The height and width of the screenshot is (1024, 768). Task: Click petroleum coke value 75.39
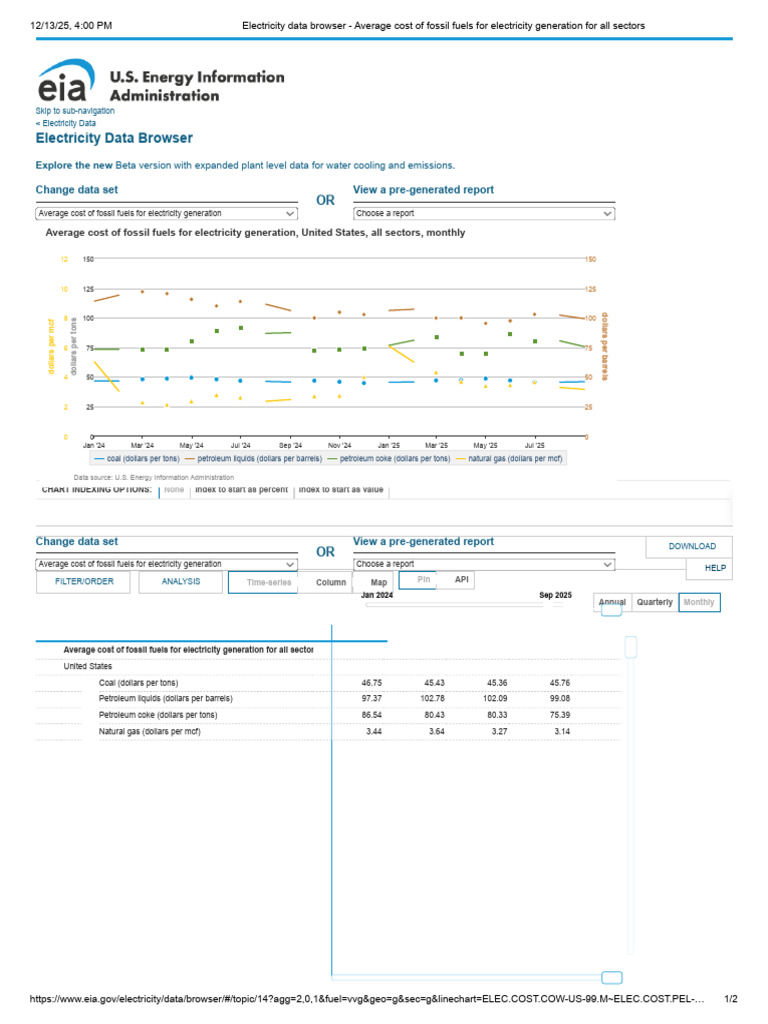tap(560, 715)
